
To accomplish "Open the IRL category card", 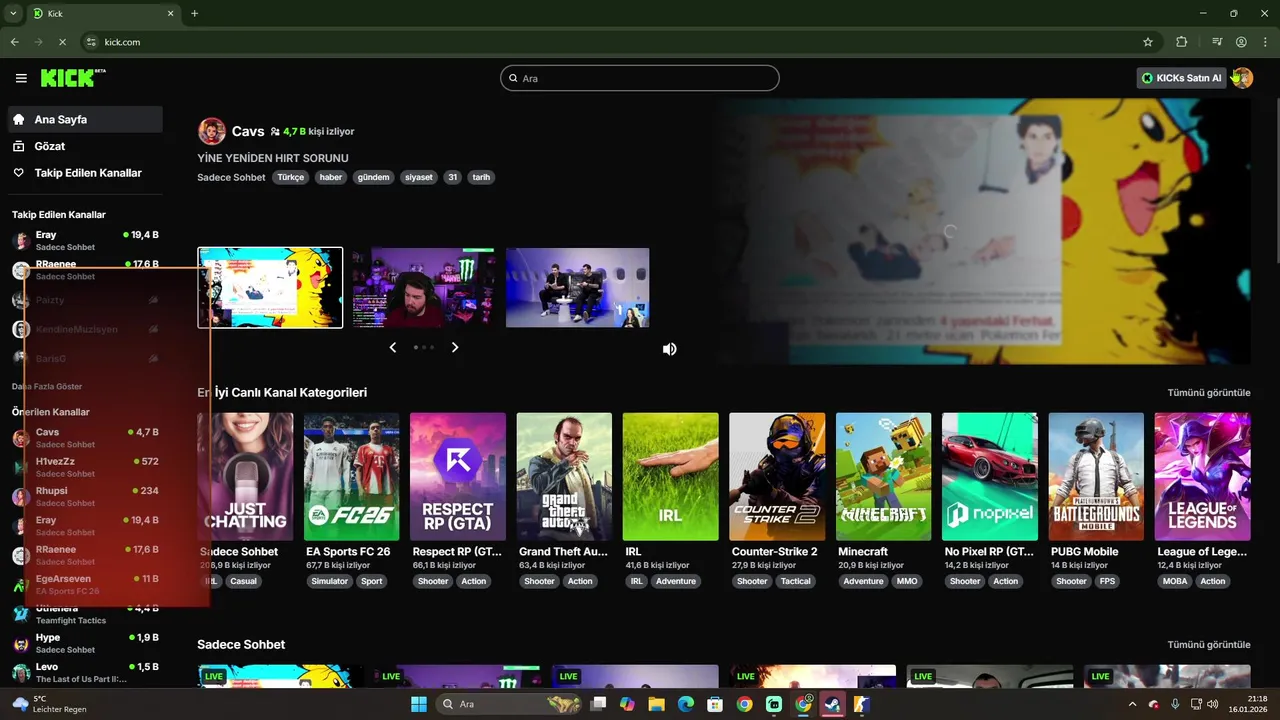I will 670,477.
